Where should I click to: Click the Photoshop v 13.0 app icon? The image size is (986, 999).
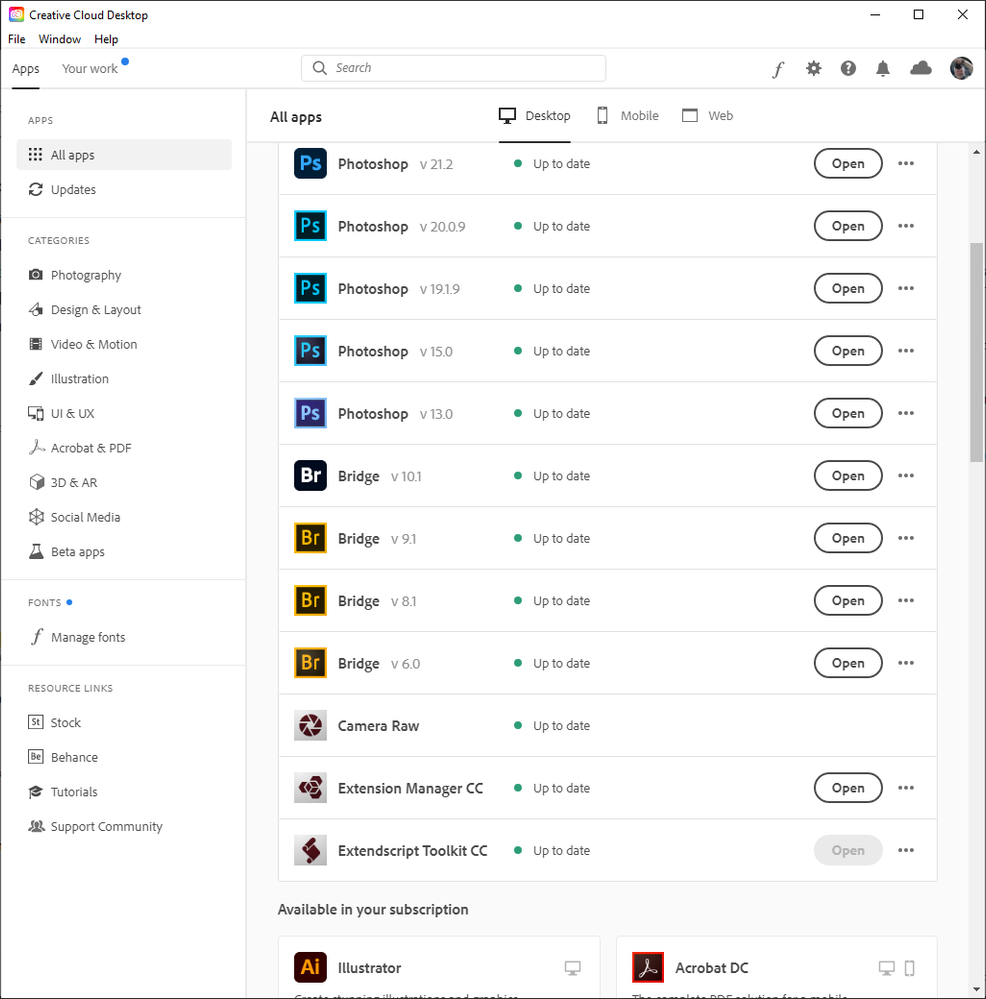(x=310, y=413)
